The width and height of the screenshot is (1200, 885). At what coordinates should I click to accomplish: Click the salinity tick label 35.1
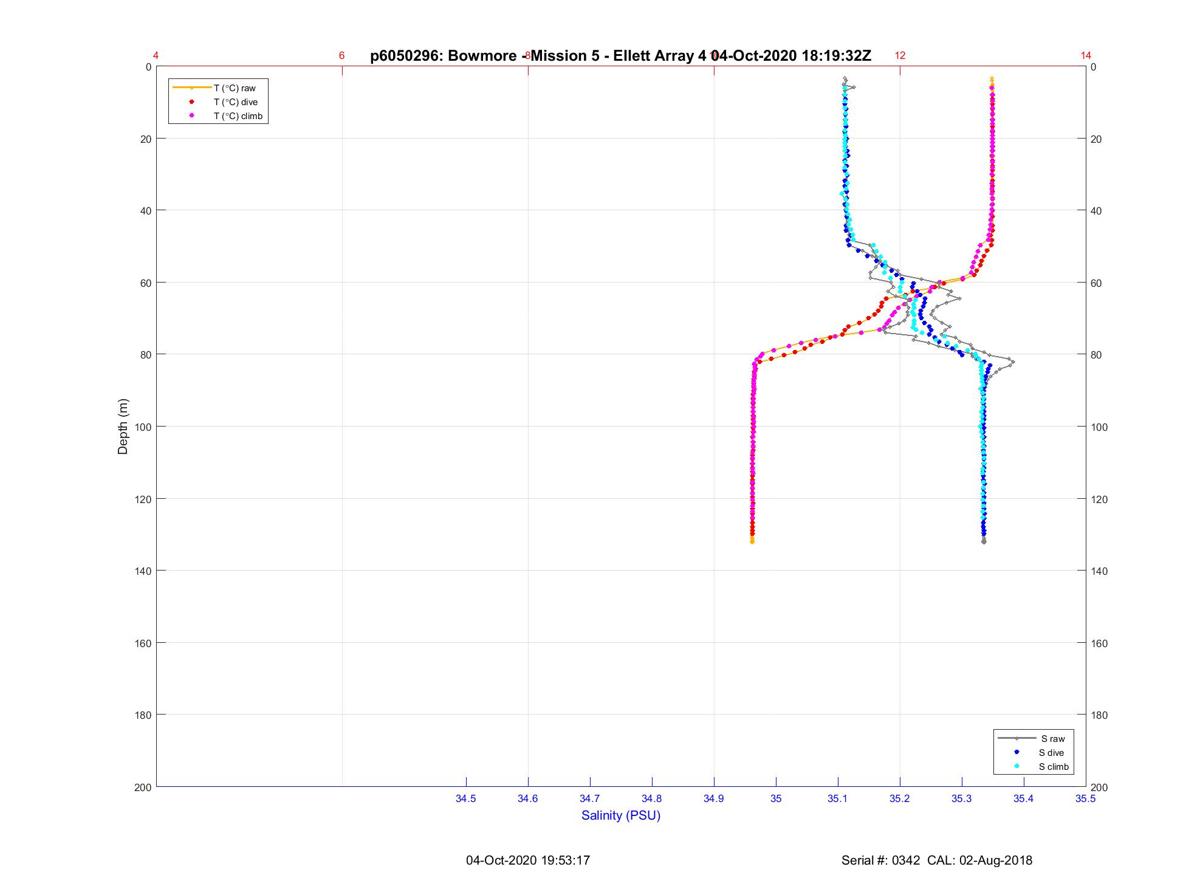[838, 799]
